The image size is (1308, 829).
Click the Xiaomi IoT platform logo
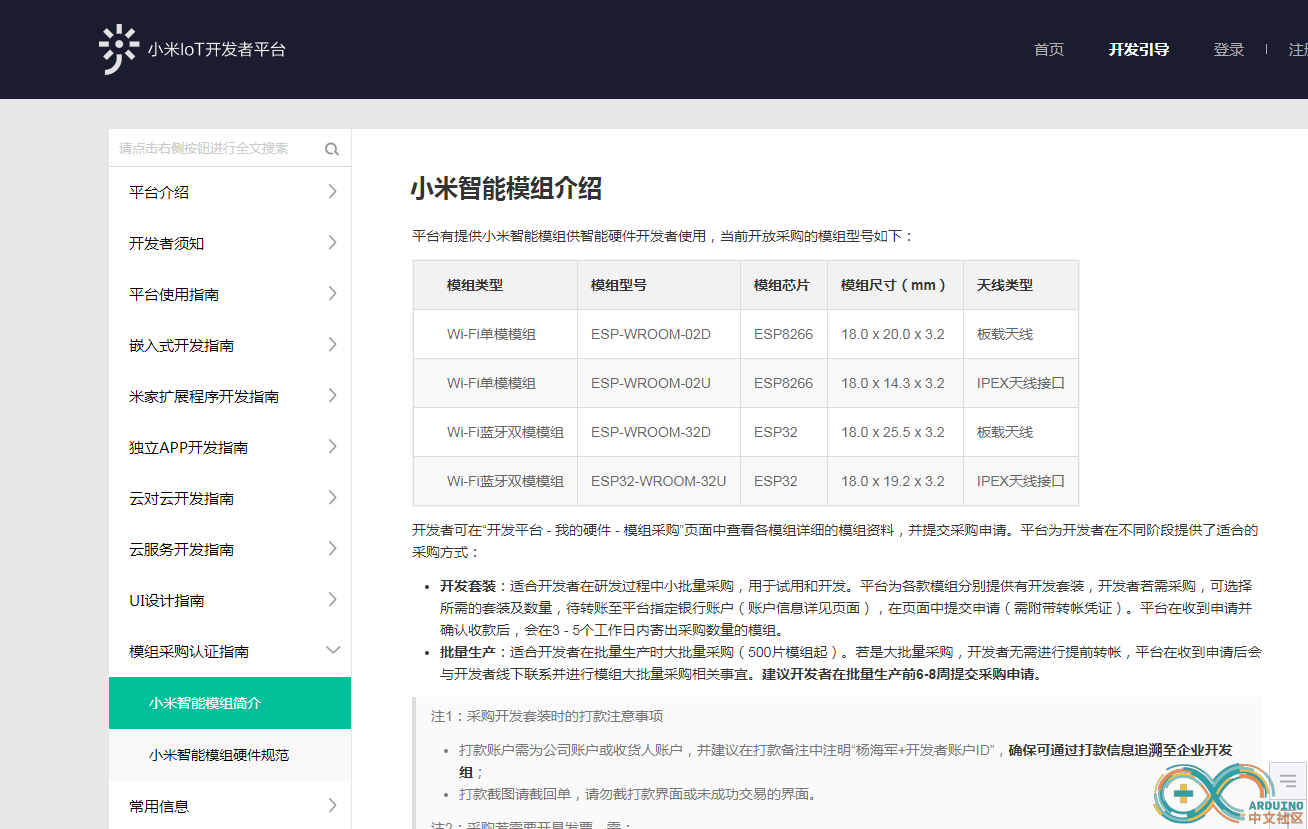click(118, 49)
